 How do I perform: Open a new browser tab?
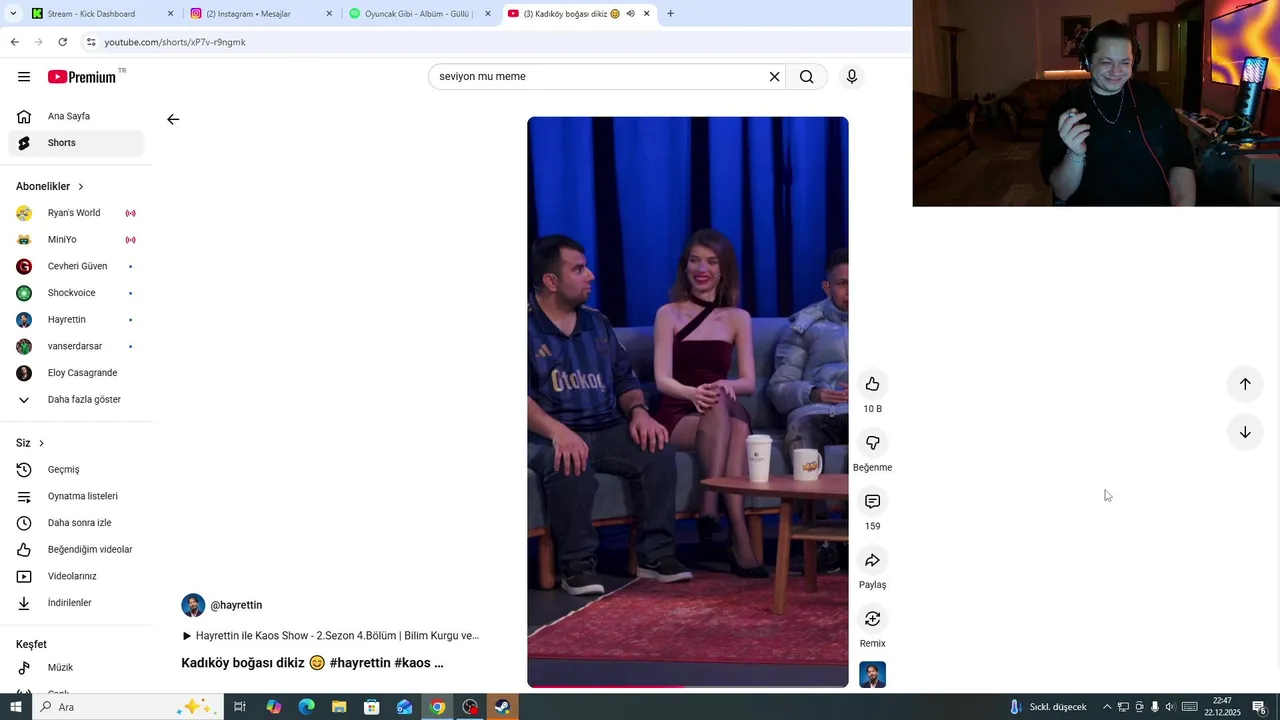tap(670, 14)
